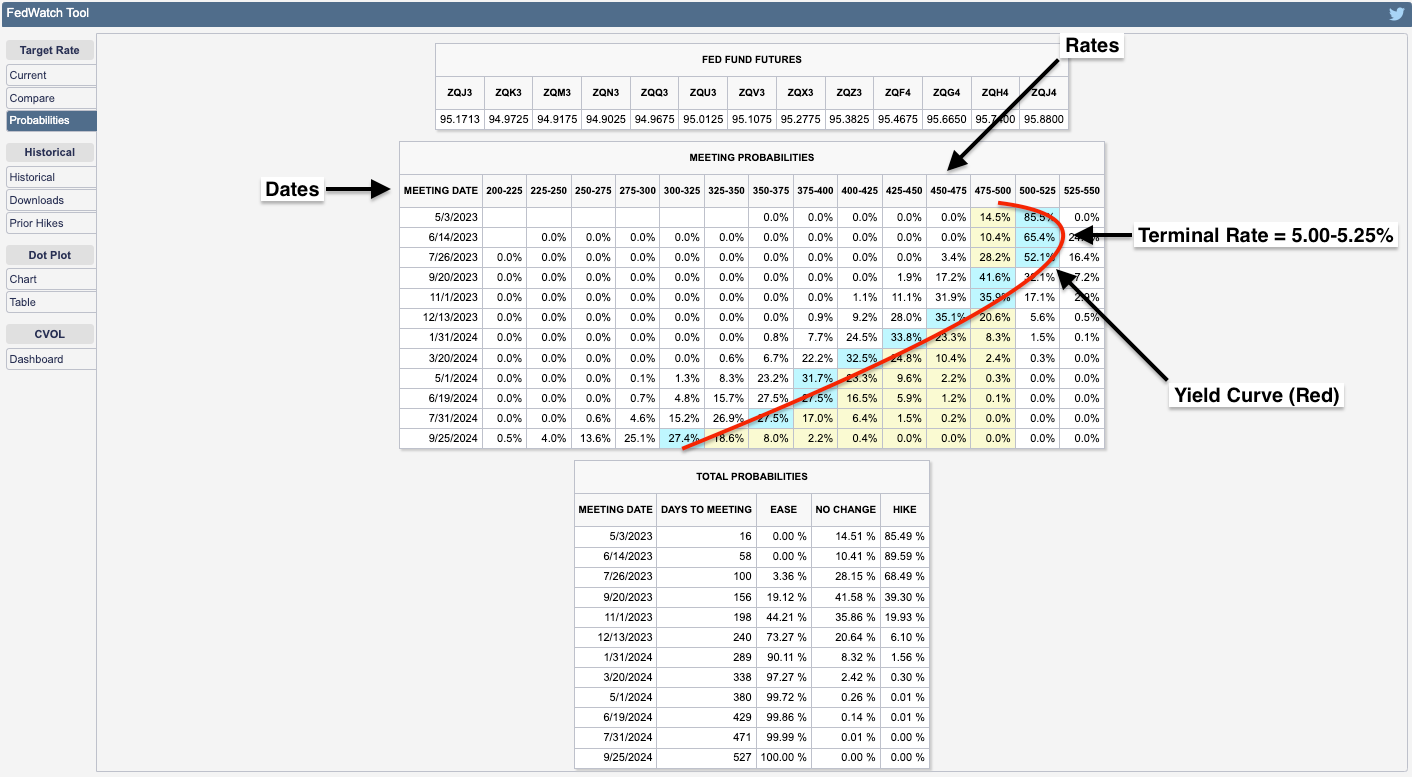Click the ZQV3 futures contract header
Viewport: 1412px width, 777px height.
pos(751,92)
